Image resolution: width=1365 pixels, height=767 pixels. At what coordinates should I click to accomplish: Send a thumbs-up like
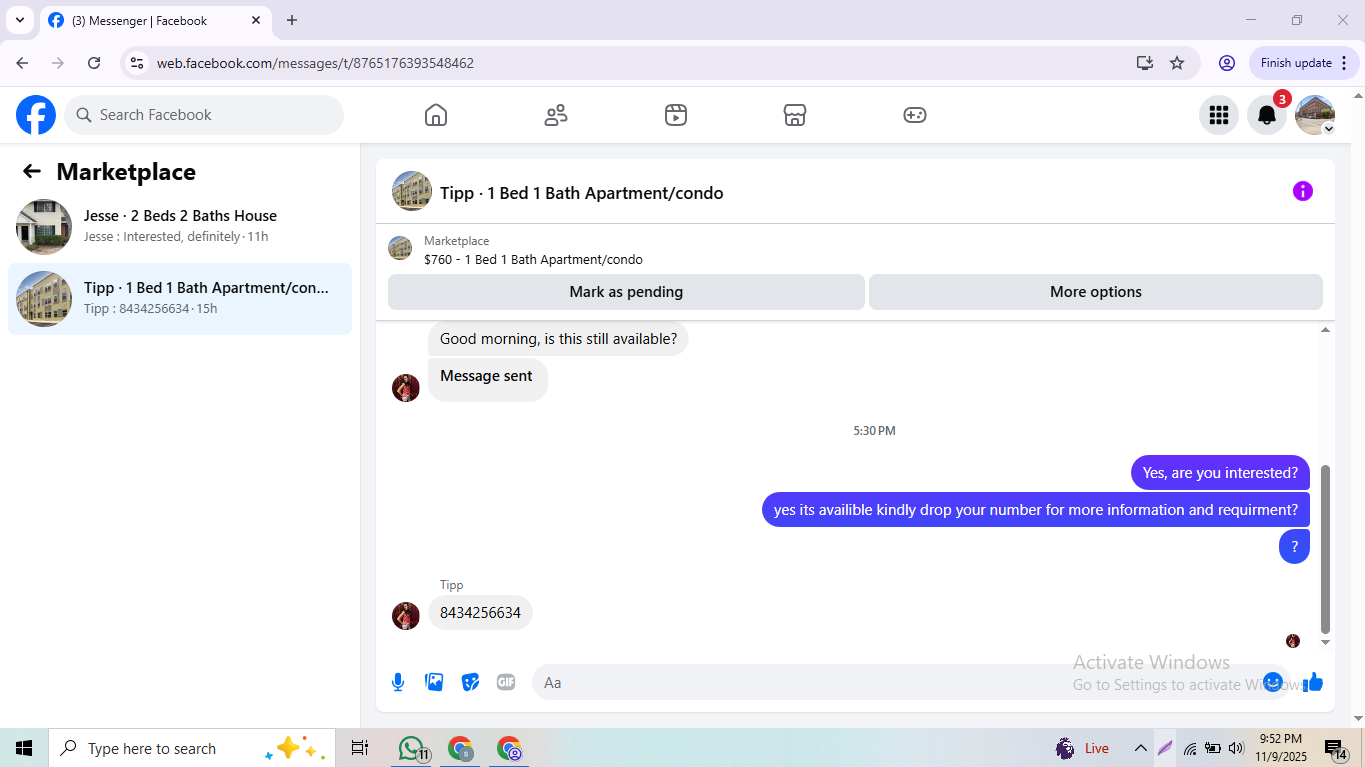point(1313,682)
